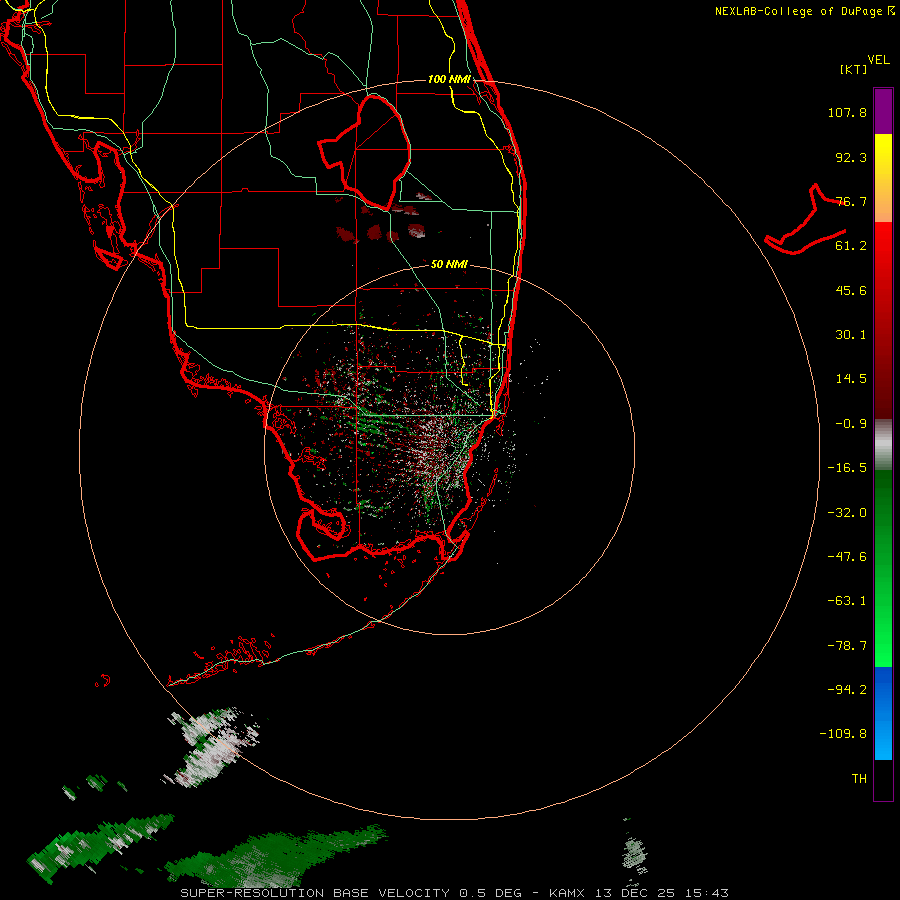Click the 100 NMI range ring label

[x=449, y=79]
